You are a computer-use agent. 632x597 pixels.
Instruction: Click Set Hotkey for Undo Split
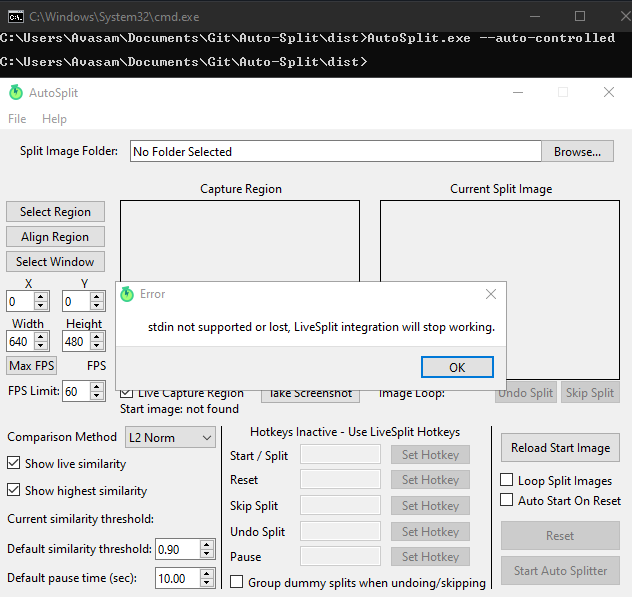coord(430,532)
